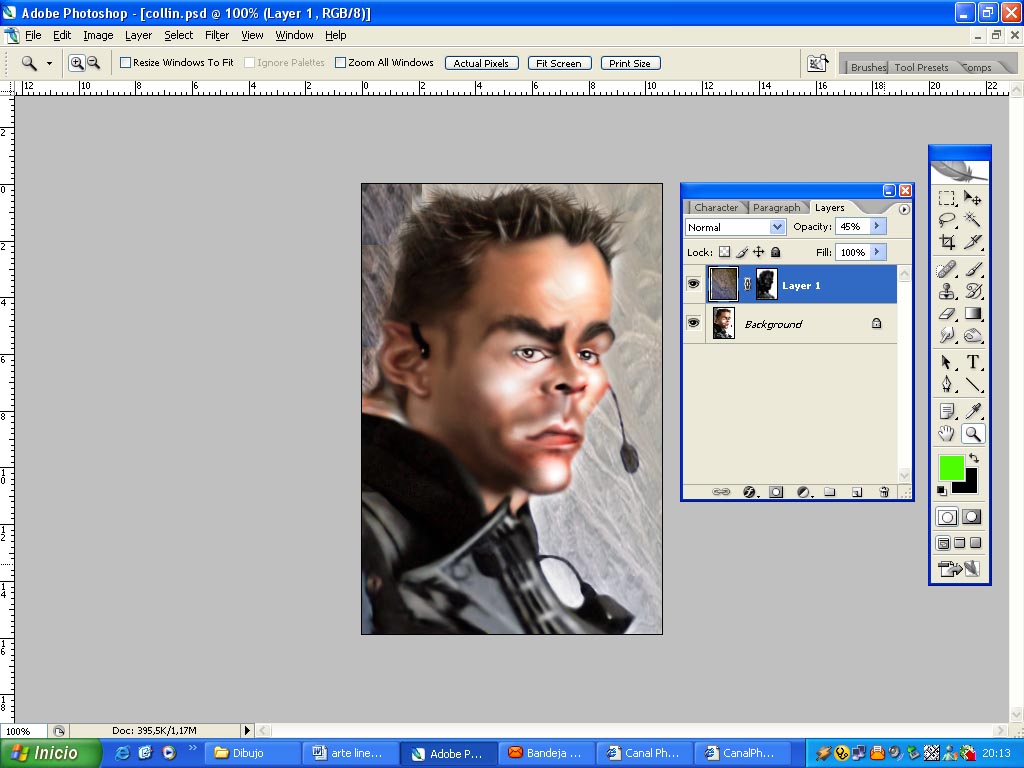Select the Brush tool
1024x768 pixels.
972,268
